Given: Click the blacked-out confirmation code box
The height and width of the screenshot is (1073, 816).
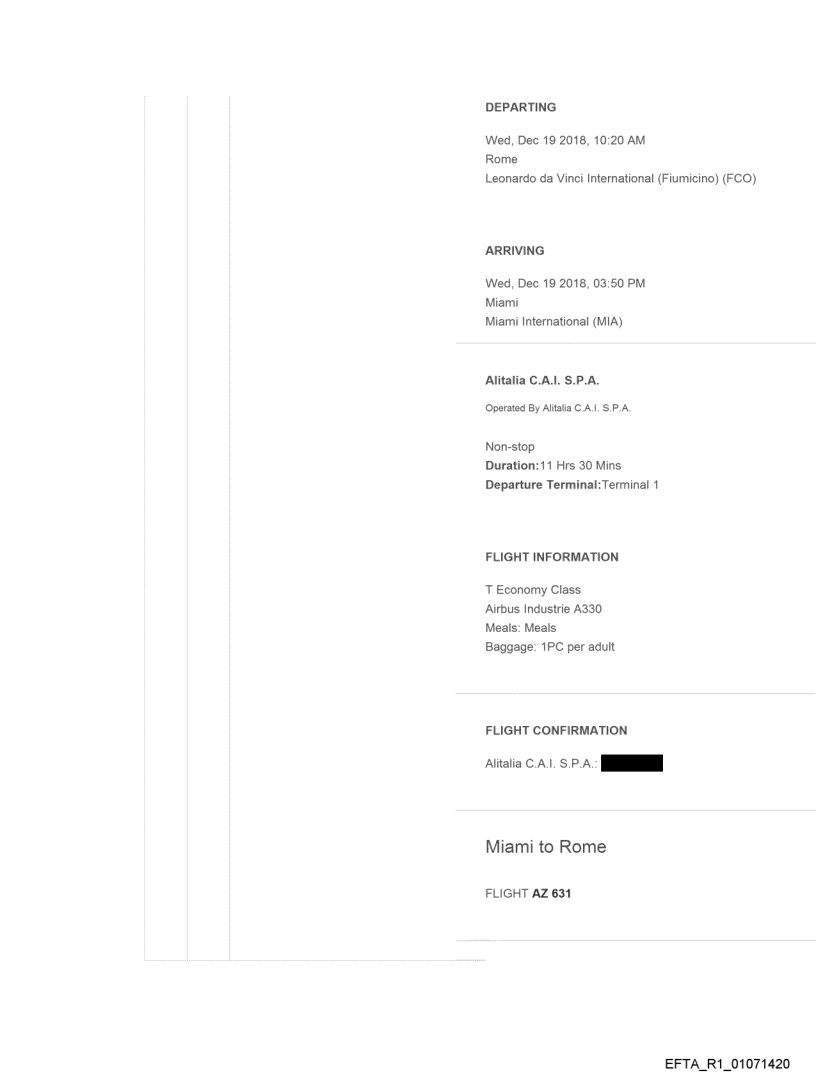Looking at the screenshot, I should (x=633, y=764).
